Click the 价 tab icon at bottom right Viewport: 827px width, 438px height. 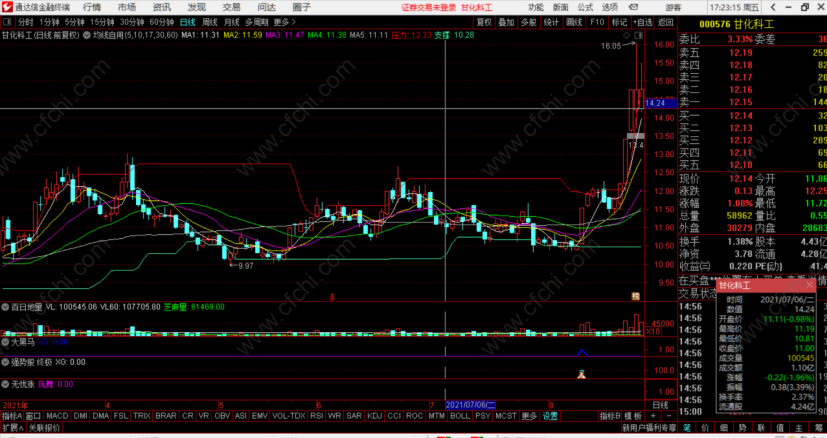tap(705, 427)
